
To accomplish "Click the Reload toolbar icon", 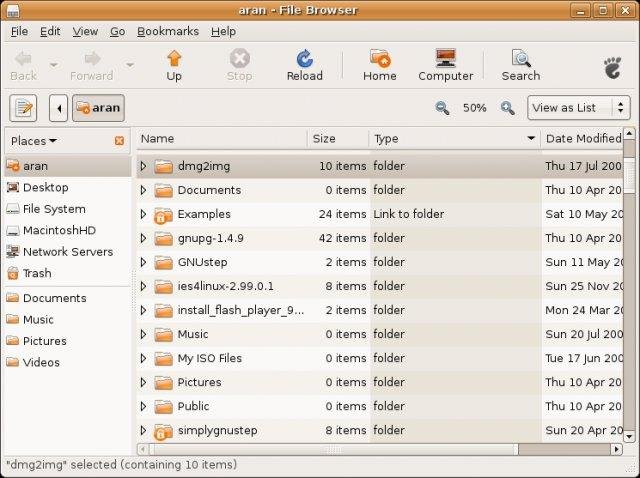I will coord(304,58).
